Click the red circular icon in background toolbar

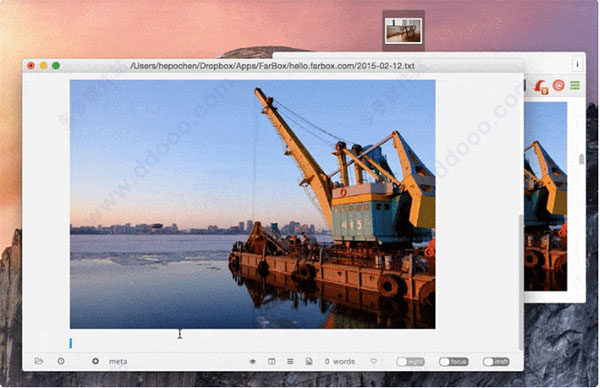click(x=558, y=85)
